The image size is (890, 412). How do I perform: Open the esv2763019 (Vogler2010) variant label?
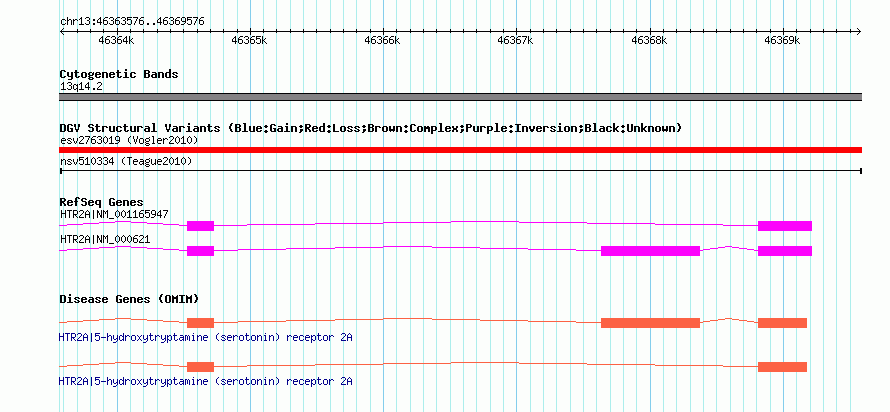(129, 140)
